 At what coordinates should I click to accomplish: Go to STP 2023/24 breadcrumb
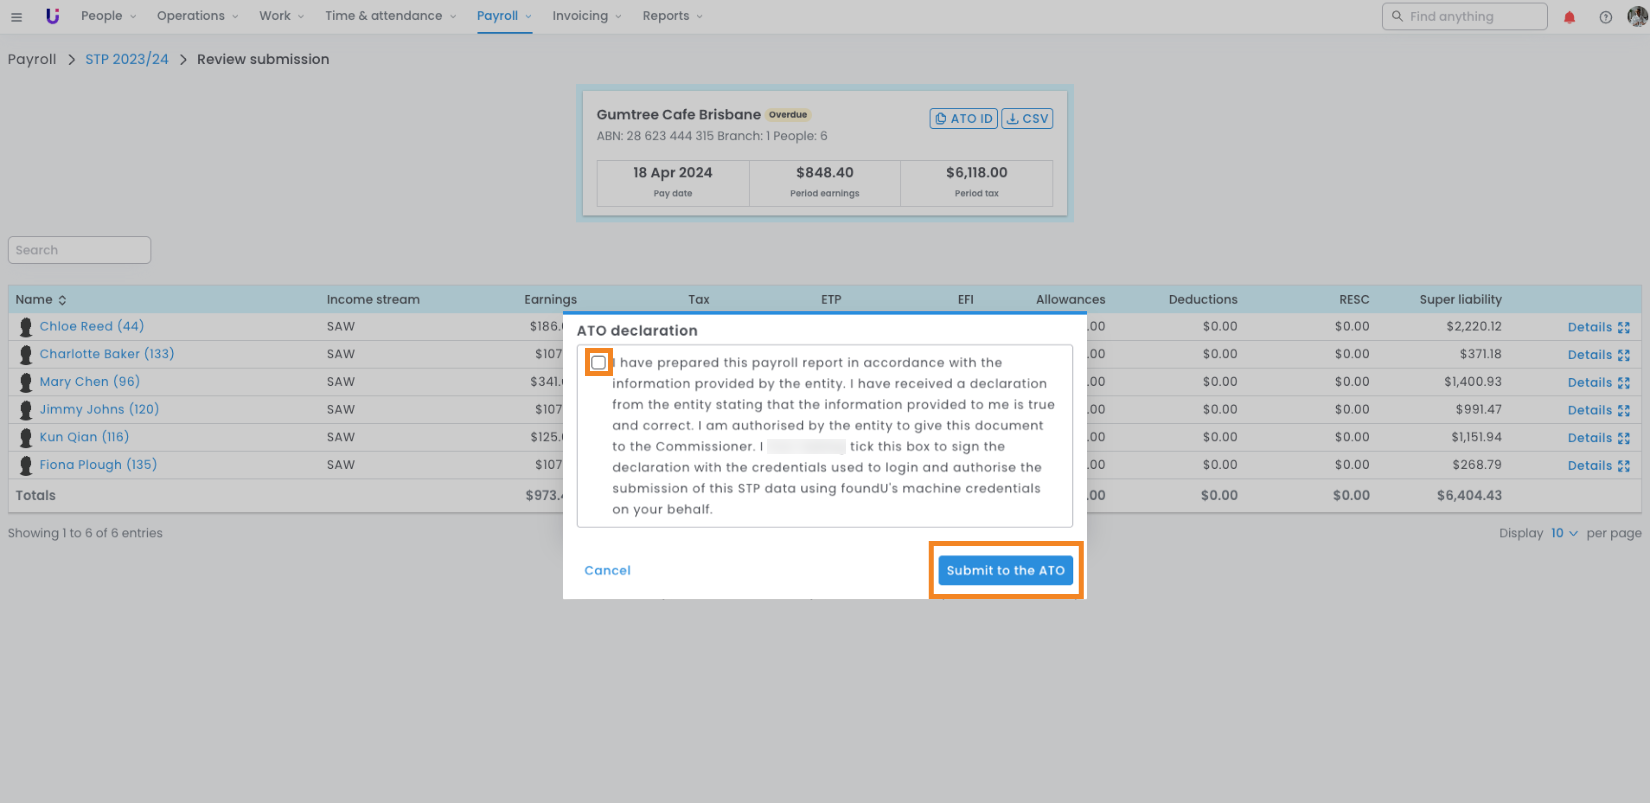point(127,59)
